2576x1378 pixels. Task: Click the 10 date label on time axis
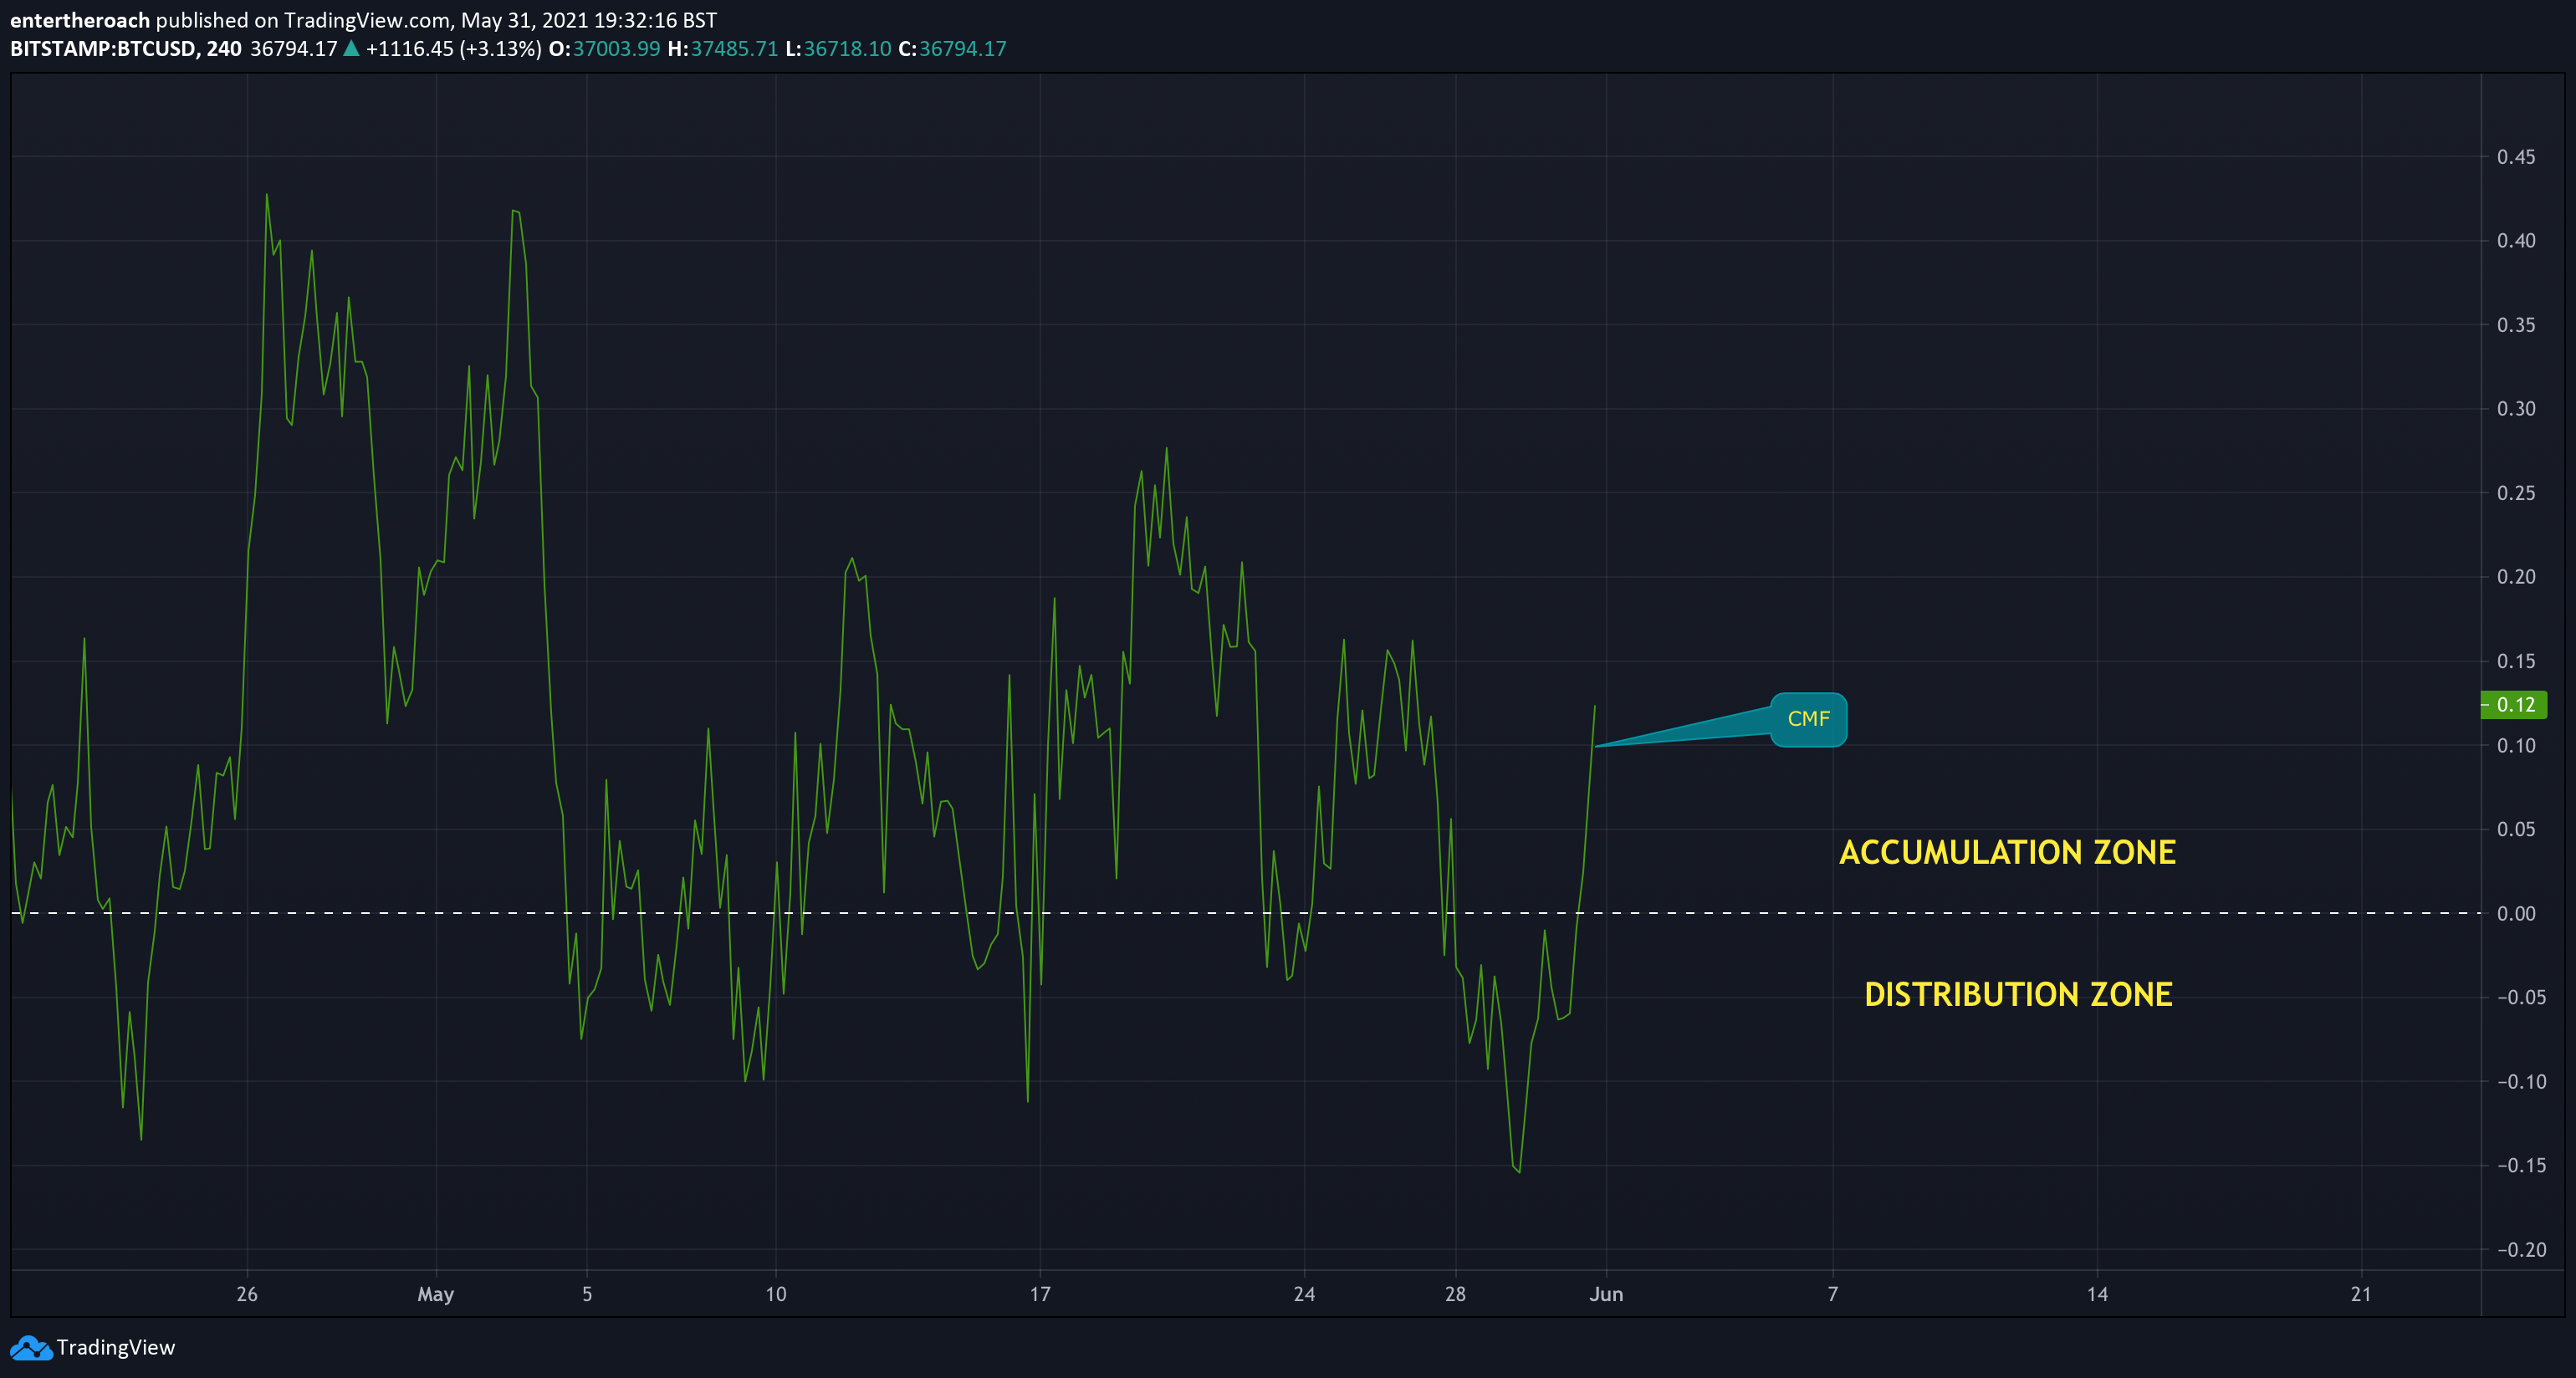click(776, 1294)
